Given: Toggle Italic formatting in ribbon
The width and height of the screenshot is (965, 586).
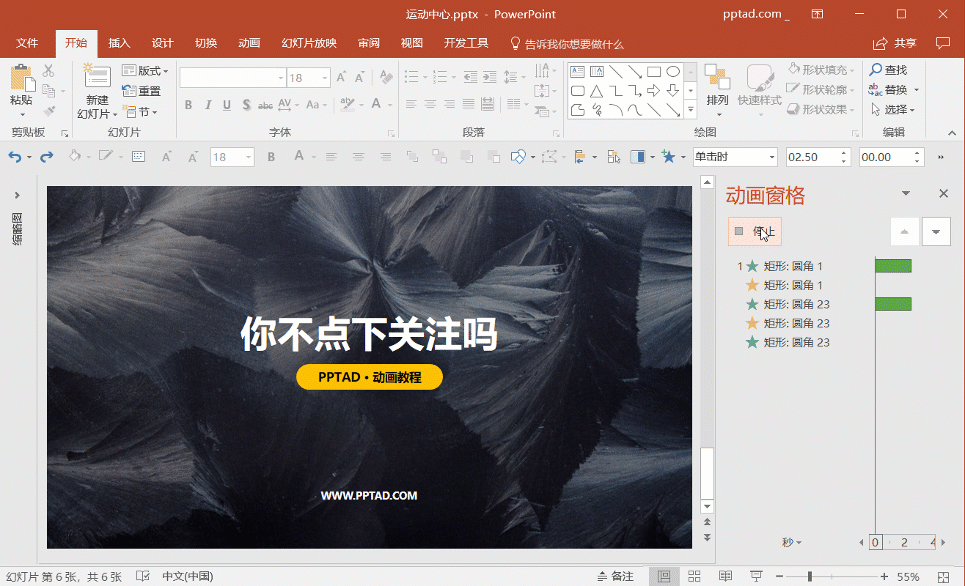Looking at the screenshot, I should tap(208, 105).
